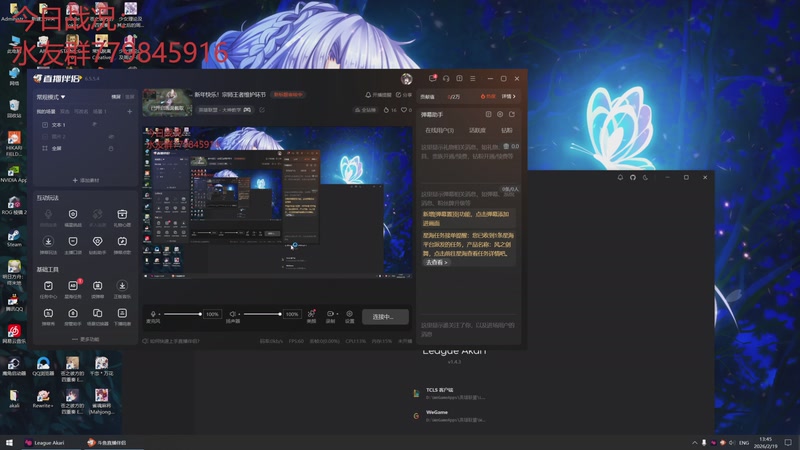Open the 弹幕秀 tool
Image resolution: width=800 pixels, height=450 pixels.
(48, 313)
